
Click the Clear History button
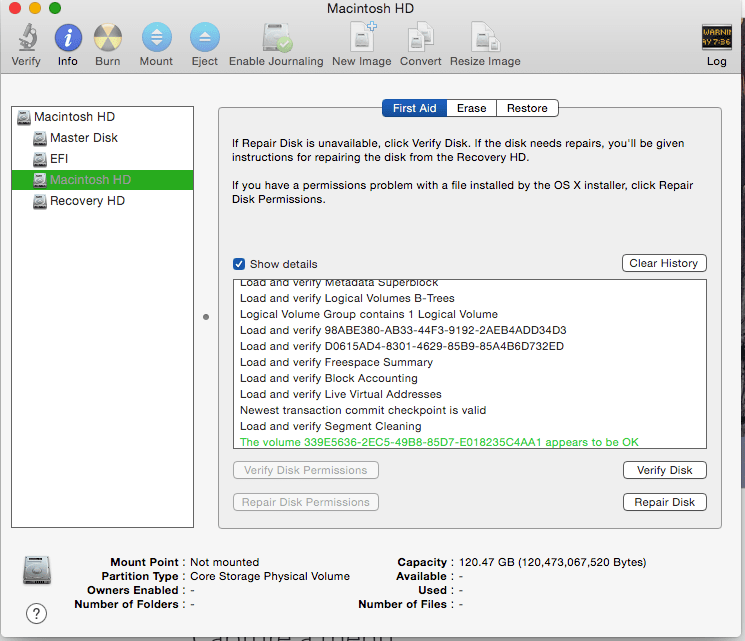coord(664,263)
